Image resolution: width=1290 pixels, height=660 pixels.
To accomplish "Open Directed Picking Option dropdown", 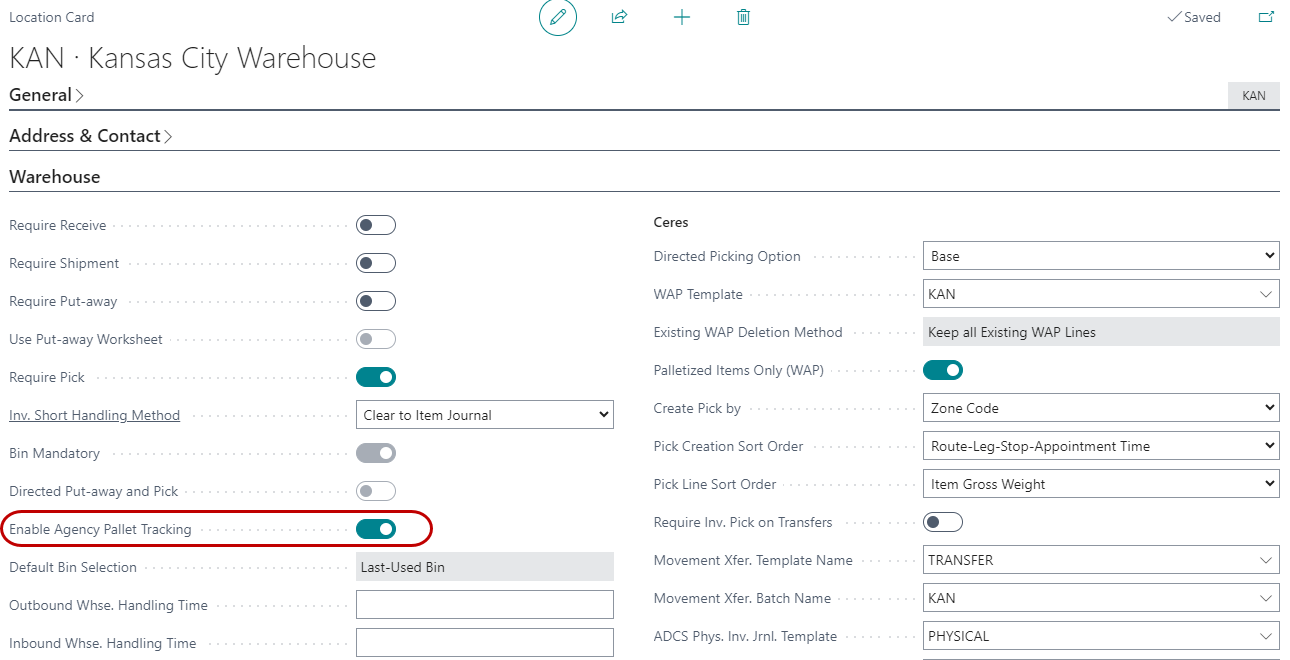I will pyautogui.click(x=1100, y=257).
